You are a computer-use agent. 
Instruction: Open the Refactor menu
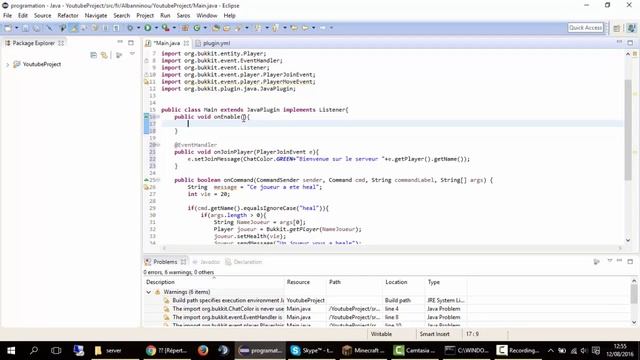tap(68, 16)
